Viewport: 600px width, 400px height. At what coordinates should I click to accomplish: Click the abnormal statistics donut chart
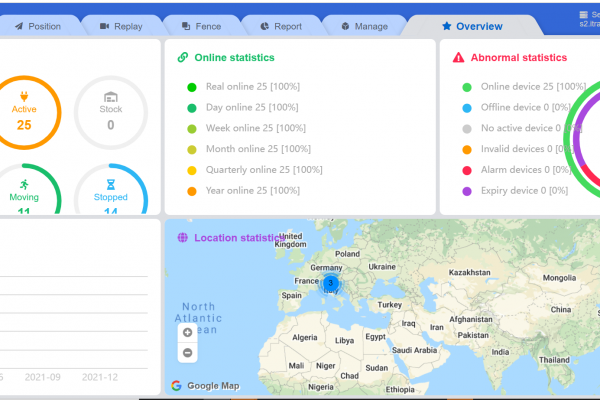583,138
